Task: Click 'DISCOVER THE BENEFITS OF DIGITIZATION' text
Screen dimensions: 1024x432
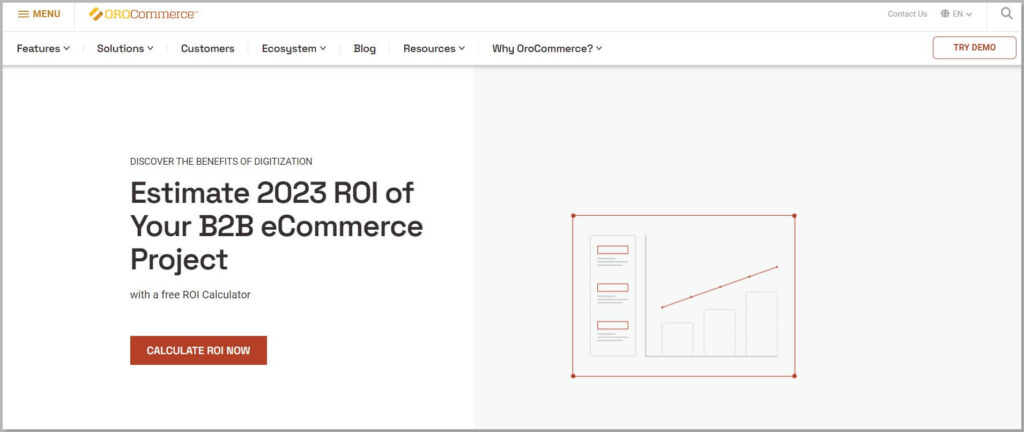Action: pos(221,161)
